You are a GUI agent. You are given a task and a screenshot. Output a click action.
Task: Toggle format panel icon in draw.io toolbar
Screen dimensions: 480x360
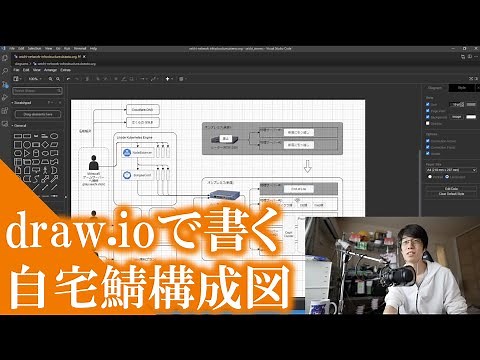tap(477, 79)
